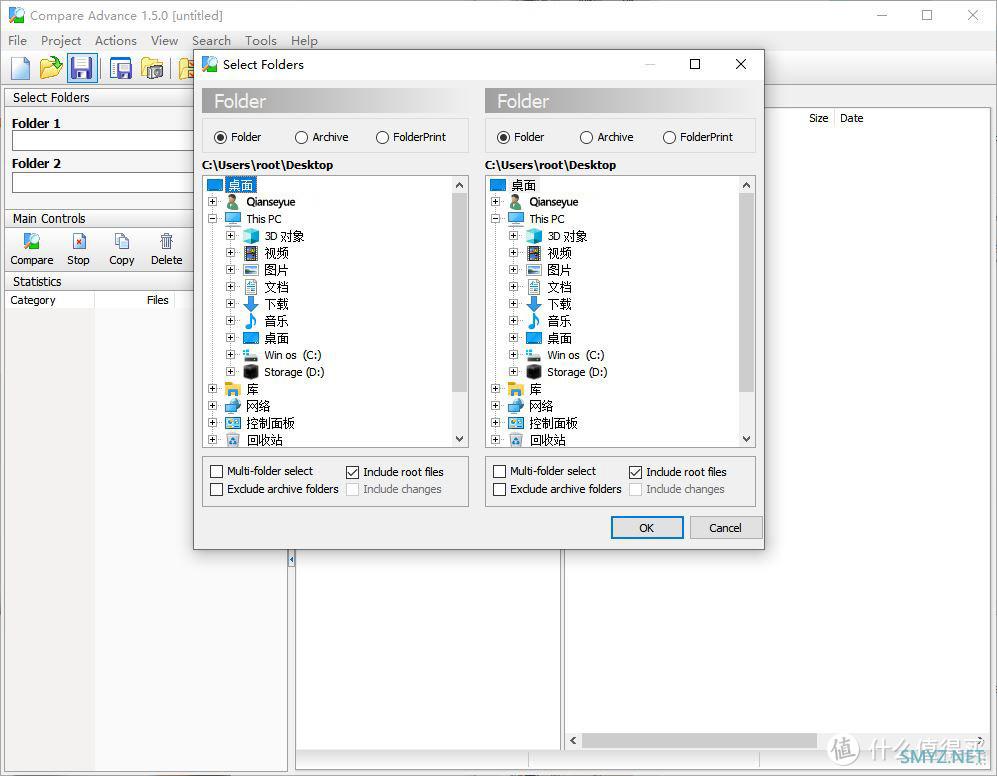Select This PC in left tree

(264, 219)
